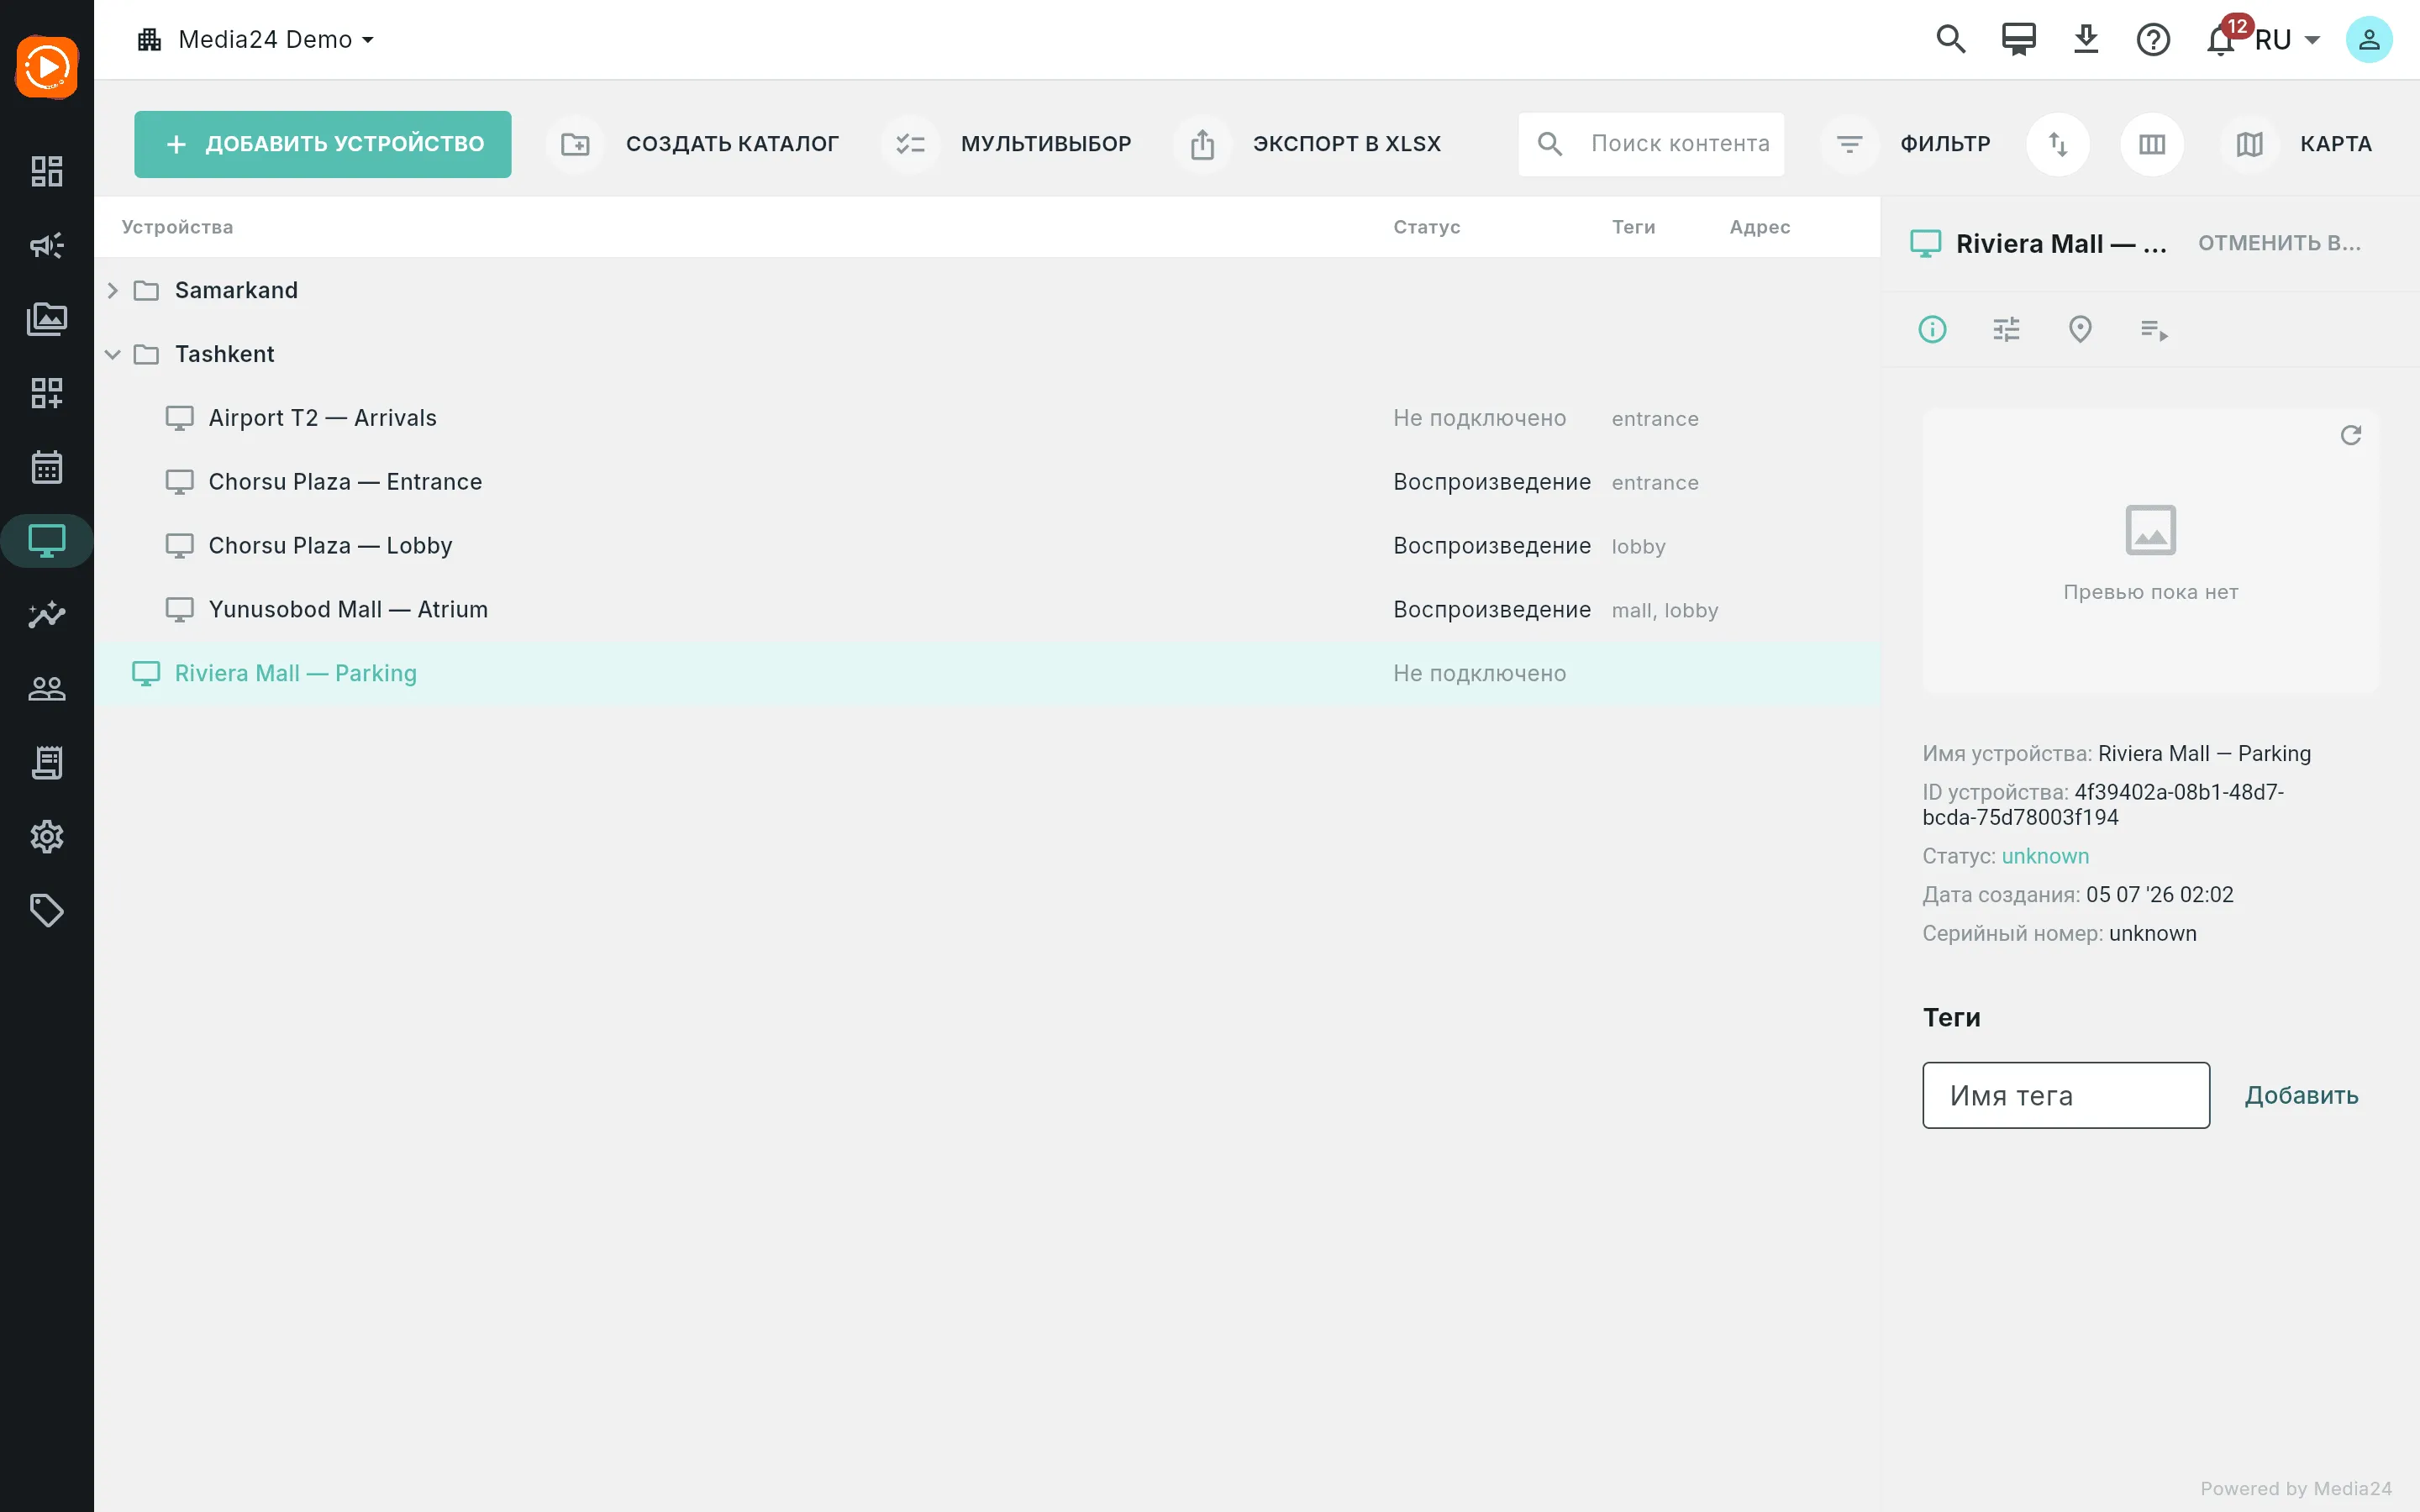Click the Устройства column header

(x=177, y=227)
